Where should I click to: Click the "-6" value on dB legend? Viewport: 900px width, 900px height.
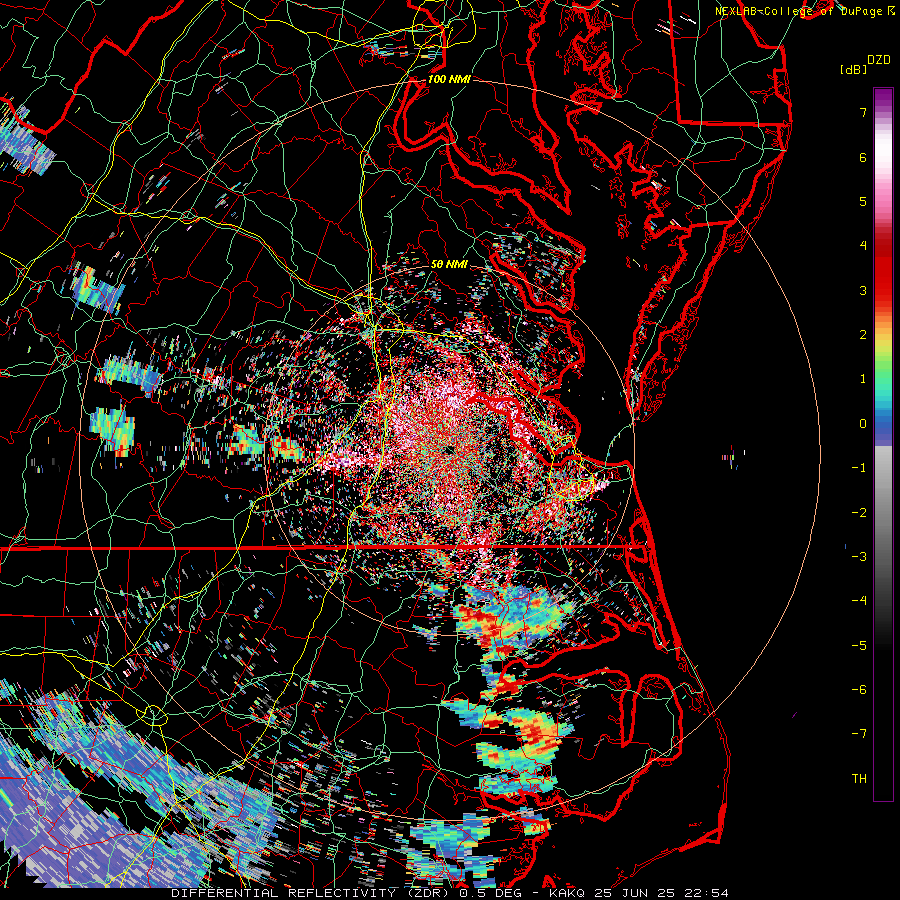tap(859, 690)
